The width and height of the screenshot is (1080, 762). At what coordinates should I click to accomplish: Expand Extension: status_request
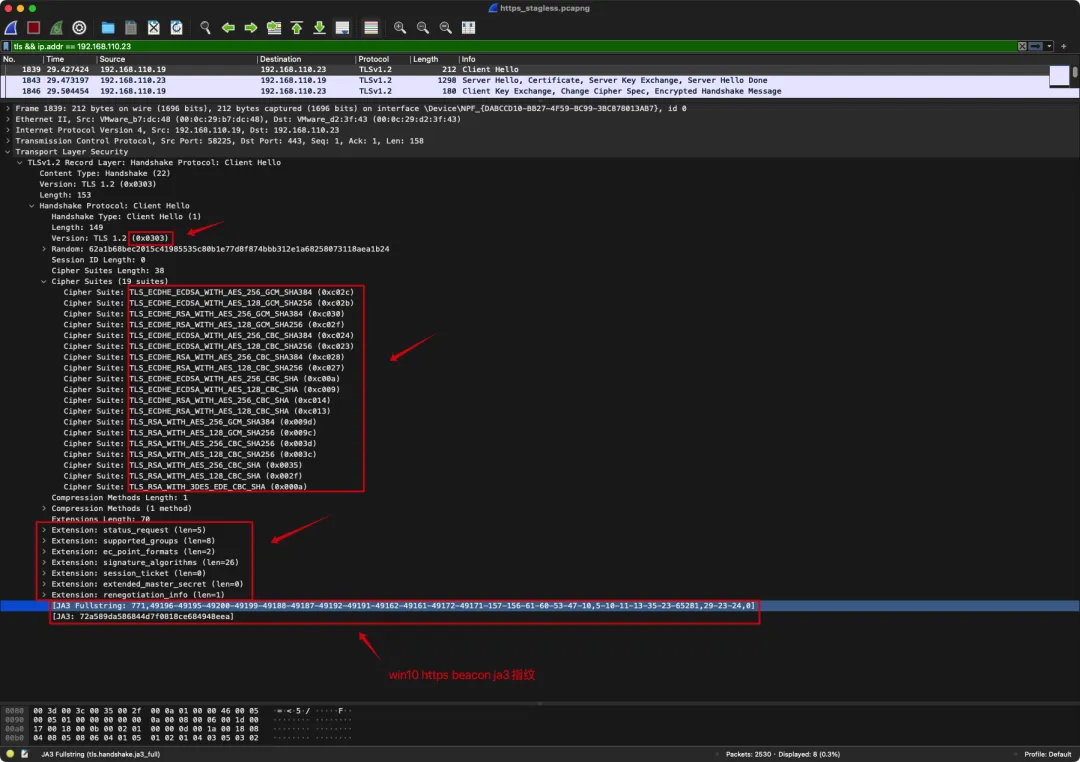point(44,530)
